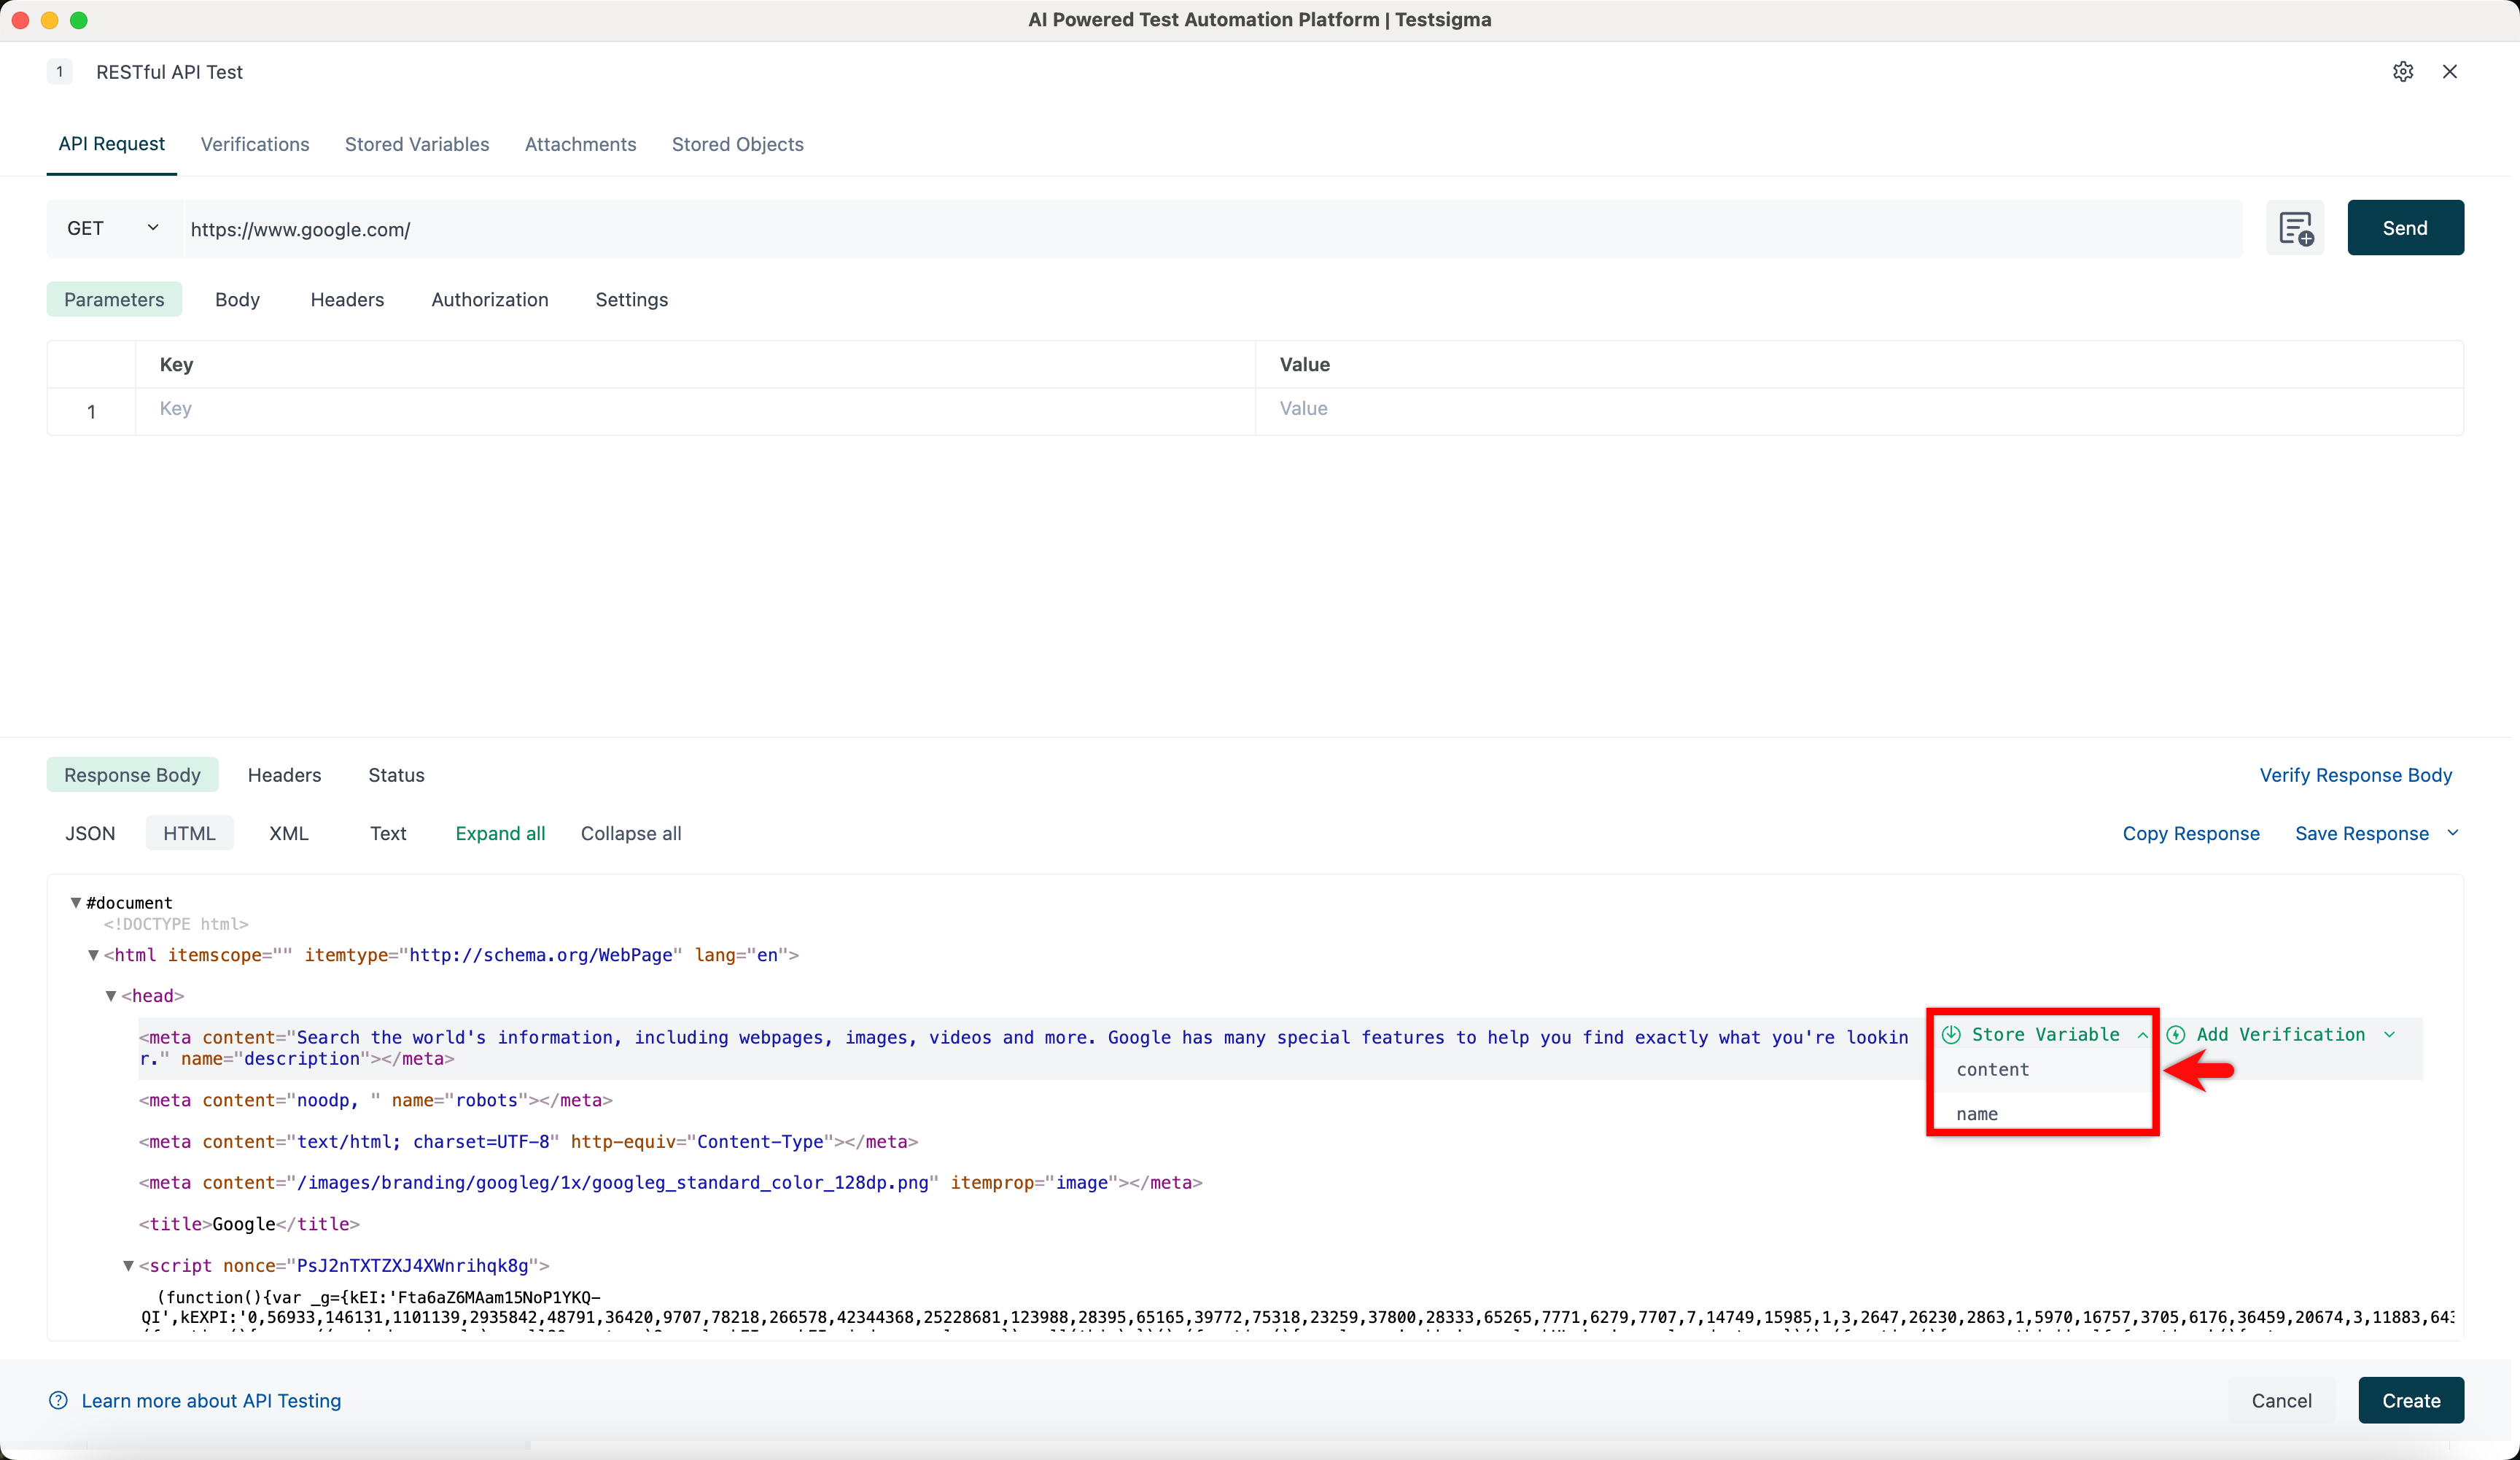2520x1460 pixels.
Task: Open settings gear for RESTful API Test
Action: pos(2403,71)
